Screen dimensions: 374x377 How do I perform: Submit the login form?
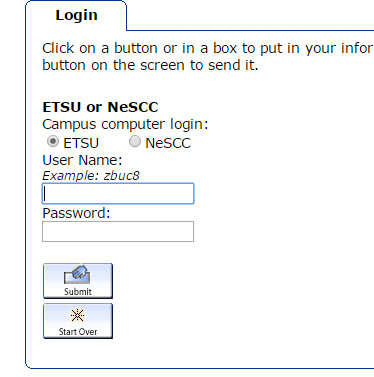[x=78, y=281]
